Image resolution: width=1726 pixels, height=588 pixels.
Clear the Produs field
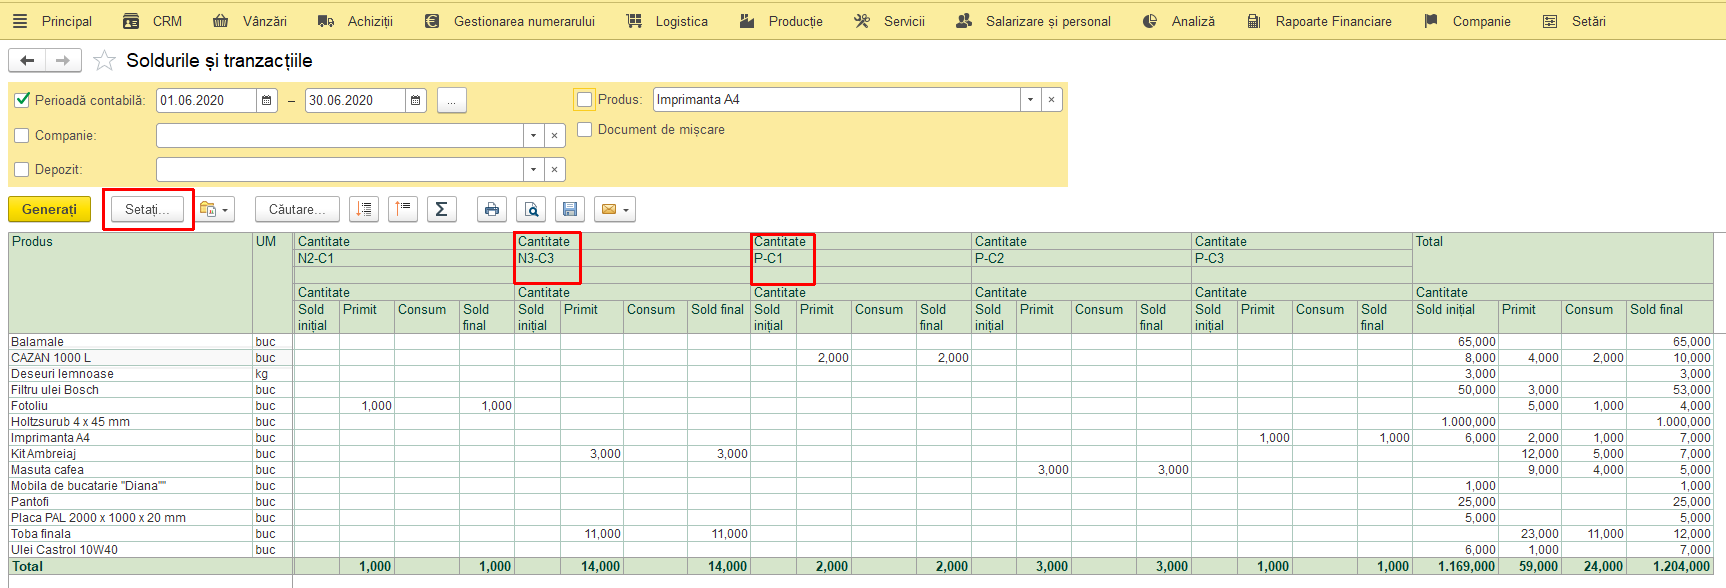tap(1051, 99)
